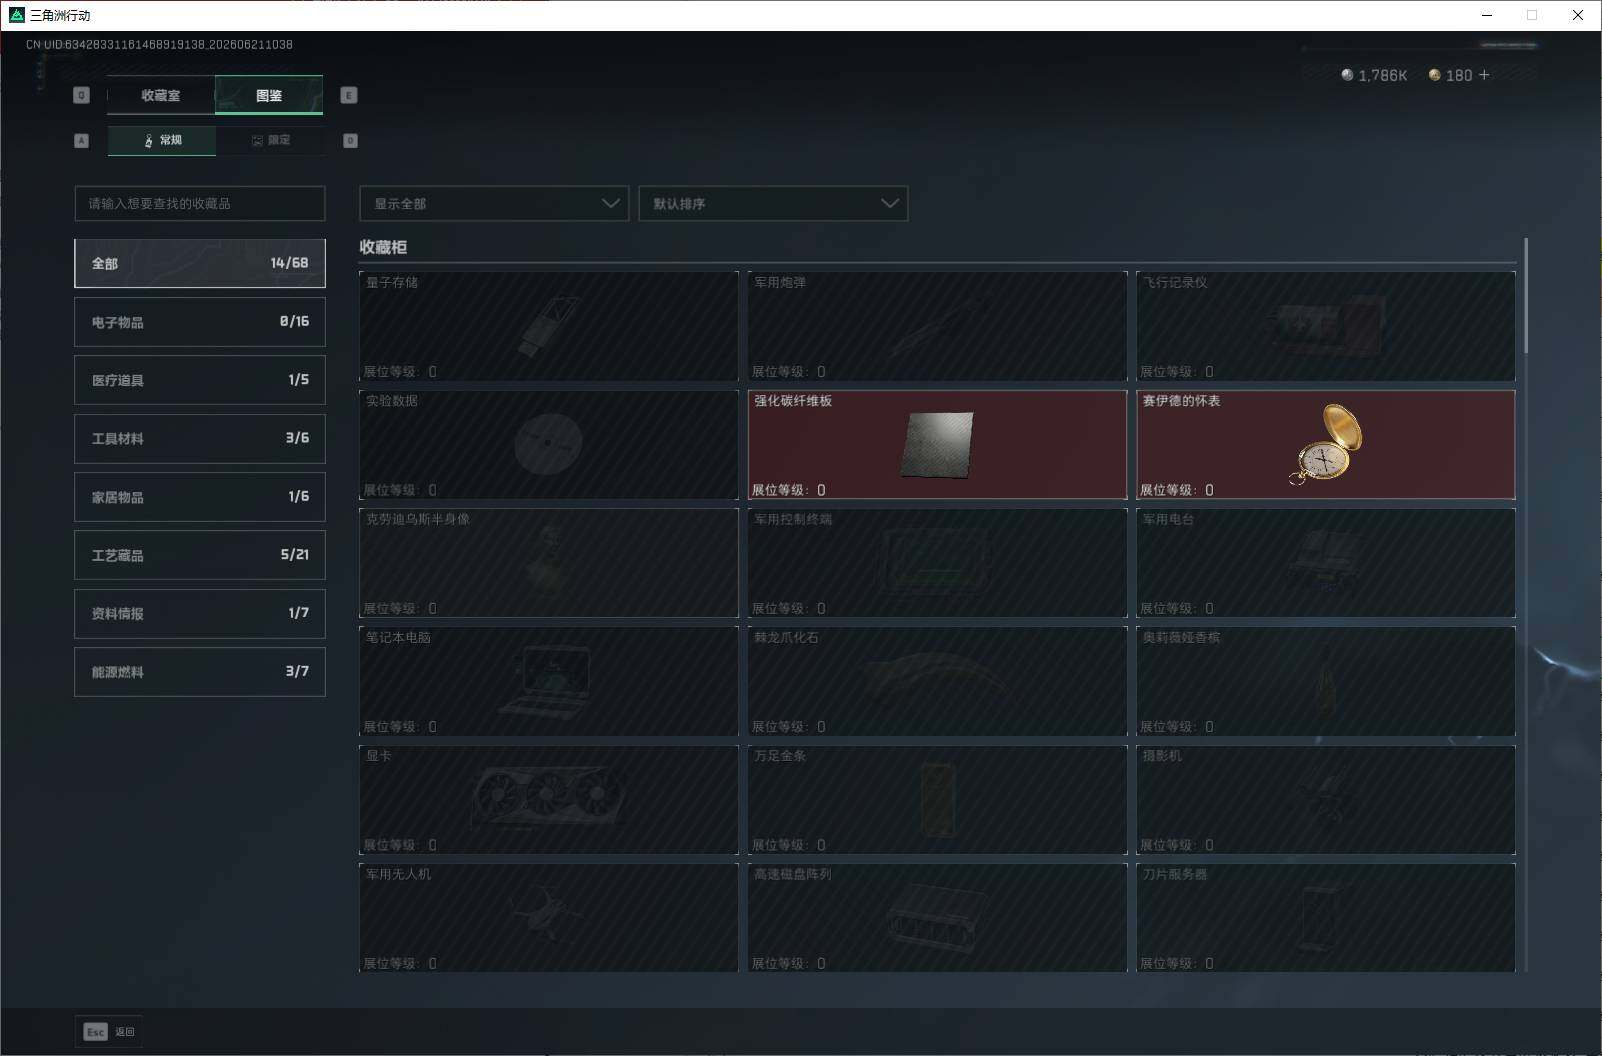
Task: Select the 限定 sub-tab
Action: click(x=270, y=140)
